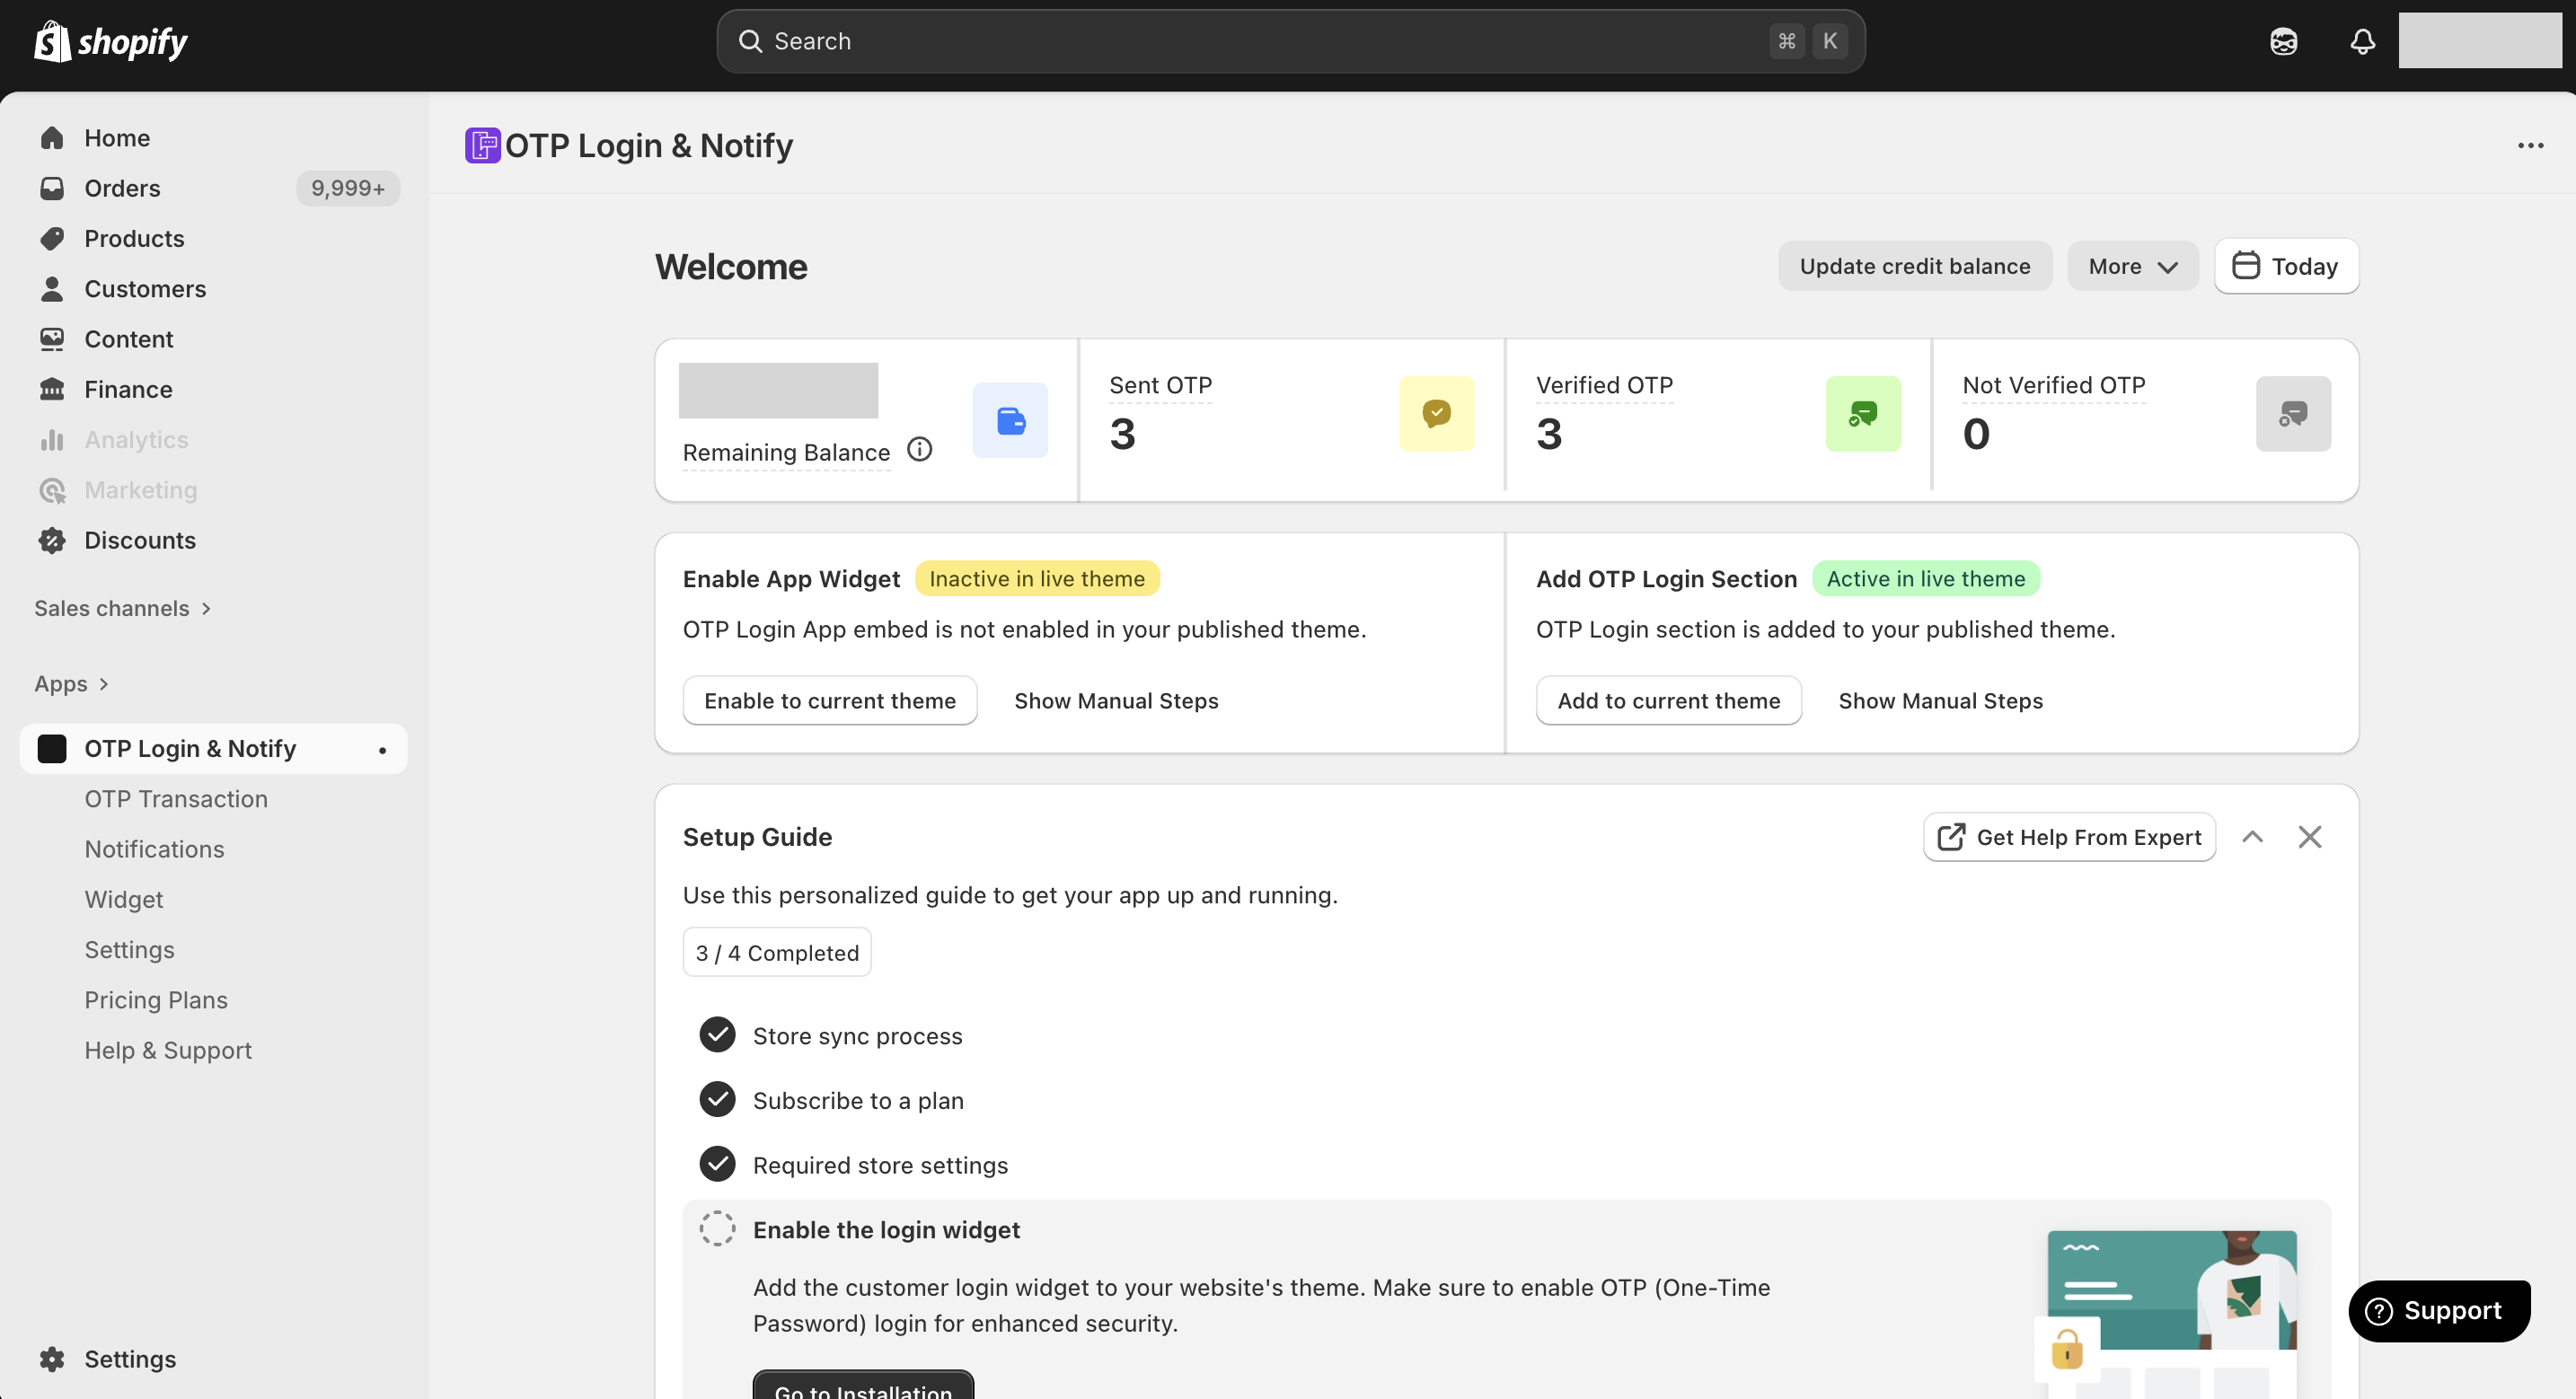
Task: Open the Sidekick assistant icon in top bar
Action: (2283, 41)
